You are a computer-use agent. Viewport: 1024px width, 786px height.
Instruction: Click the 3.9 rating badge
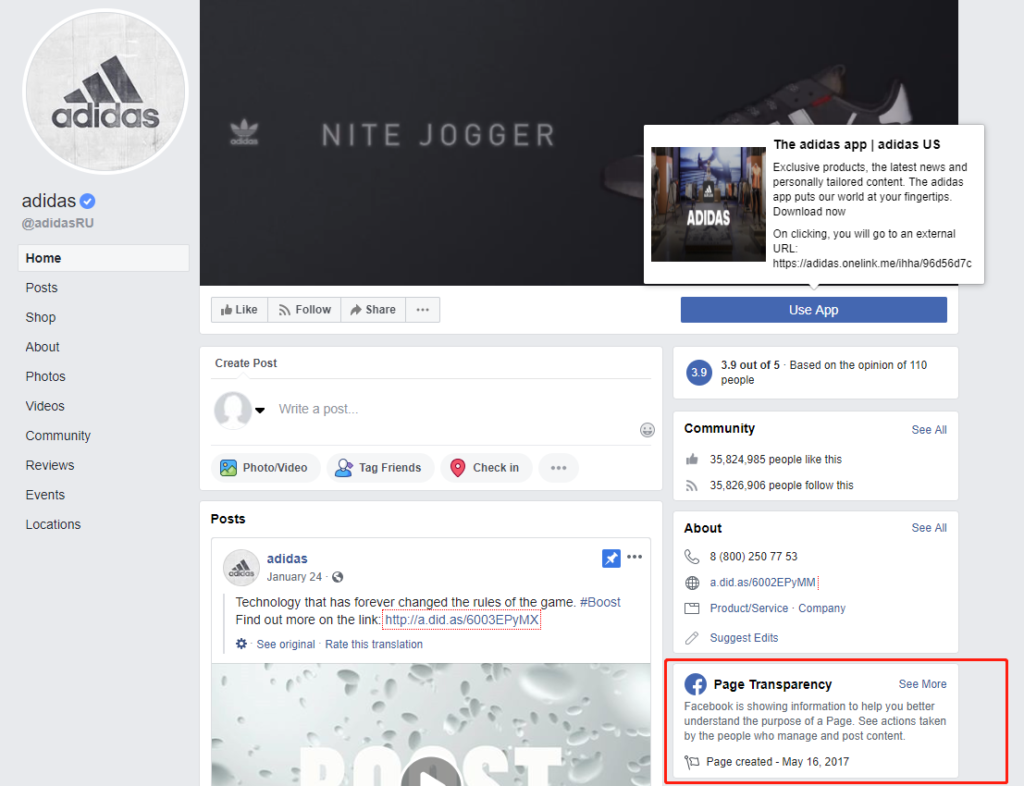(699, 372)
